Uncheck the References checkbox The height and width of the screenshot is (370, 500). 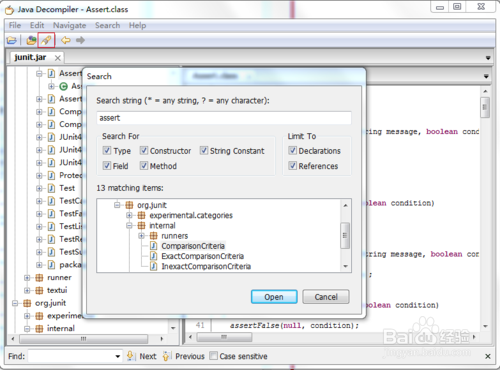[292, 166]
